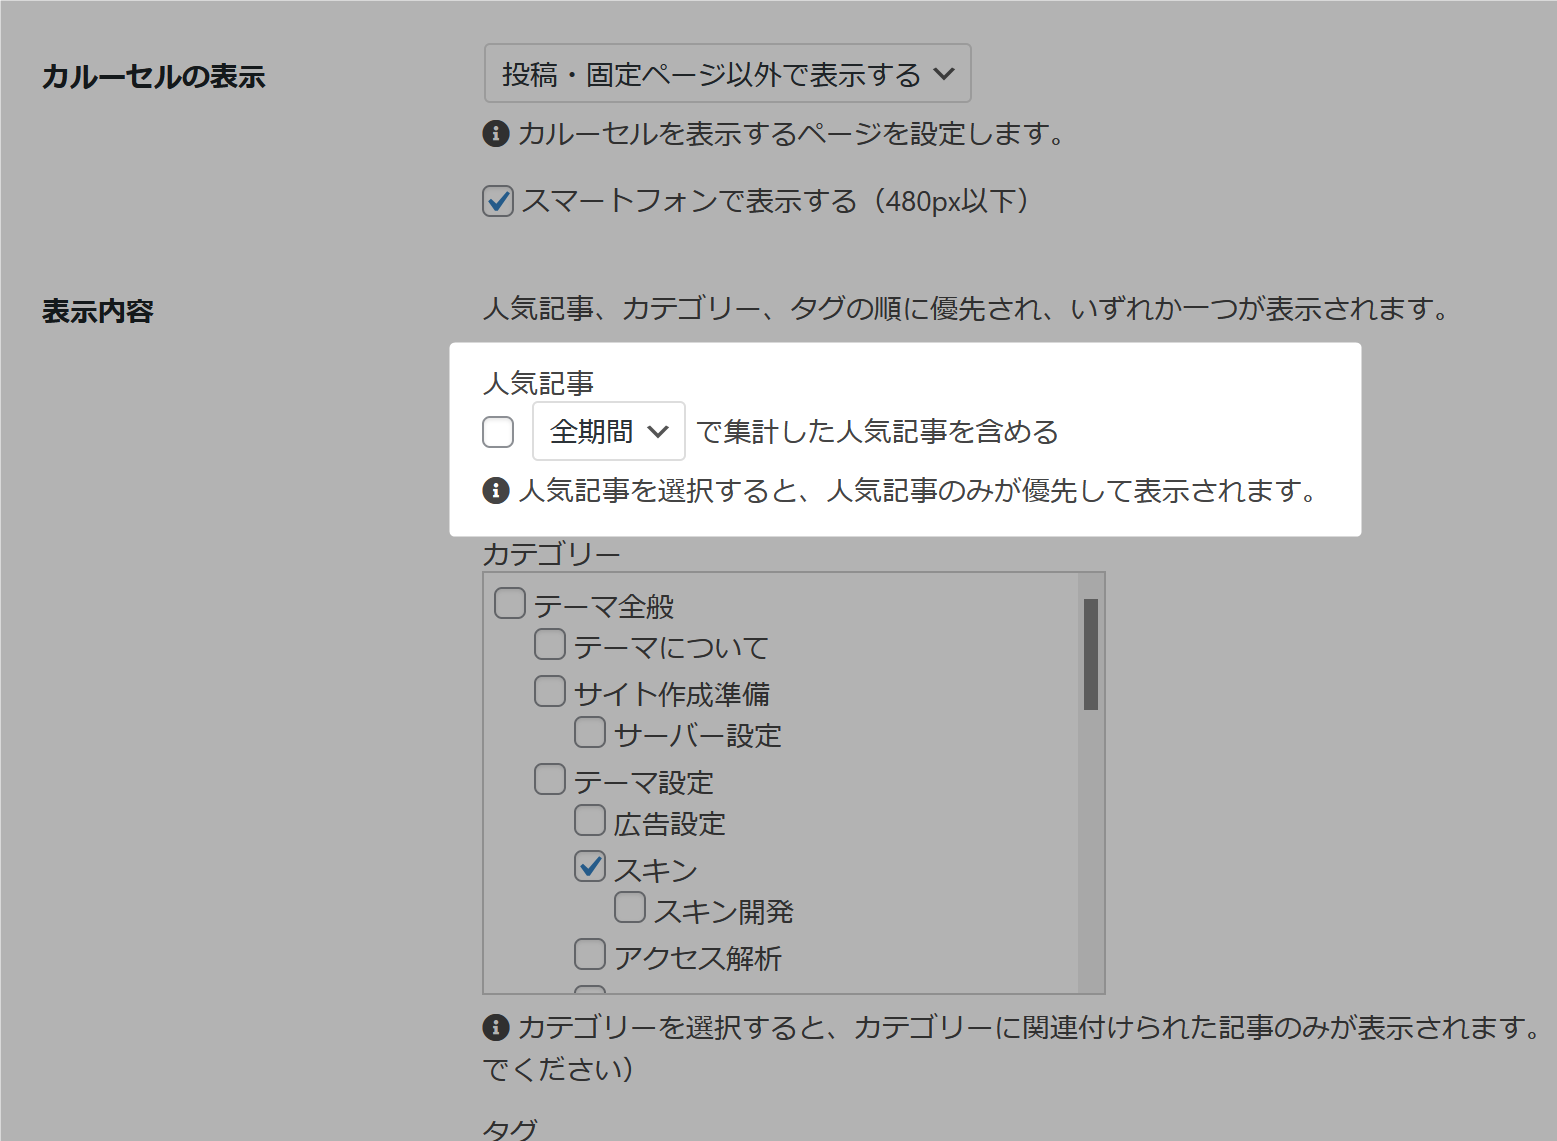Click the category list scrollbar thumb
1557x1141 pixels.
click(x=1091, y=654)
